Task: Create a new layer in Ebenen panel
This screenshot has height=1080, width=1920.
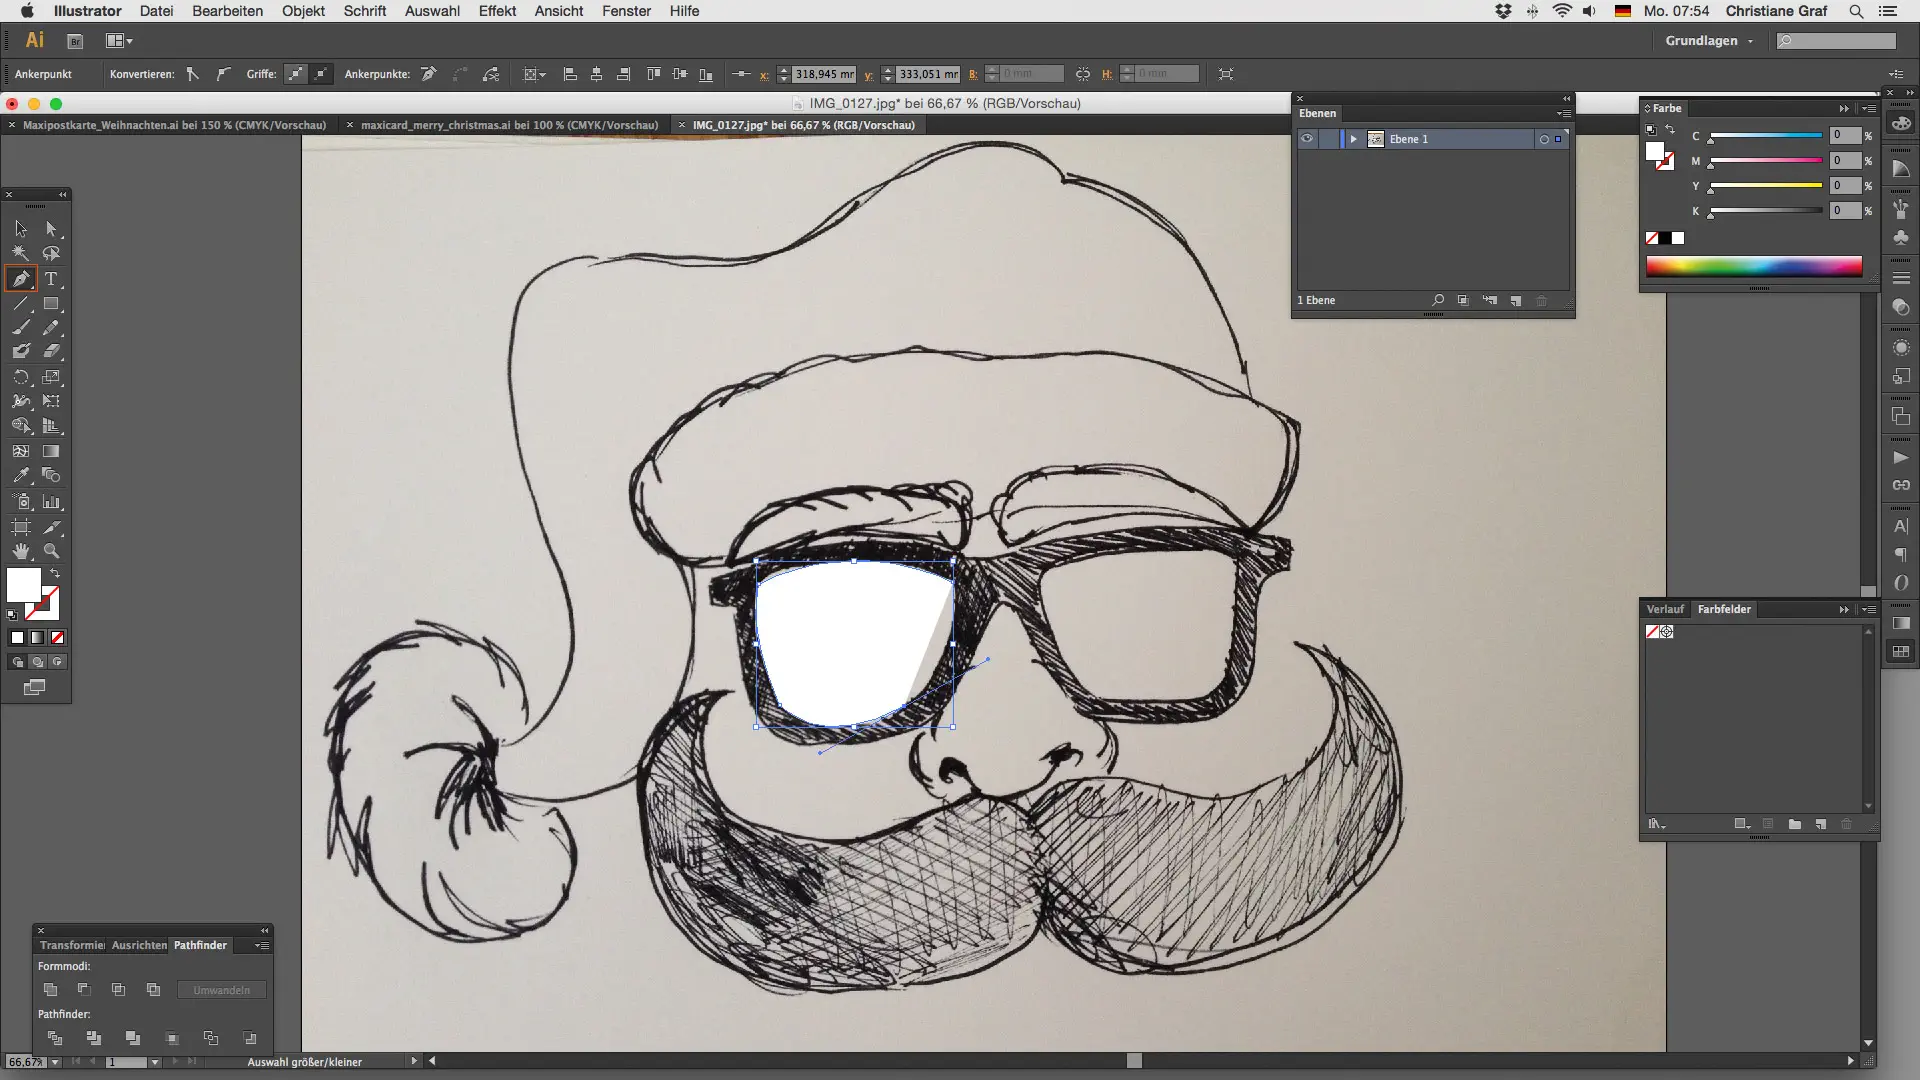Action: [x=1516, y=300]
